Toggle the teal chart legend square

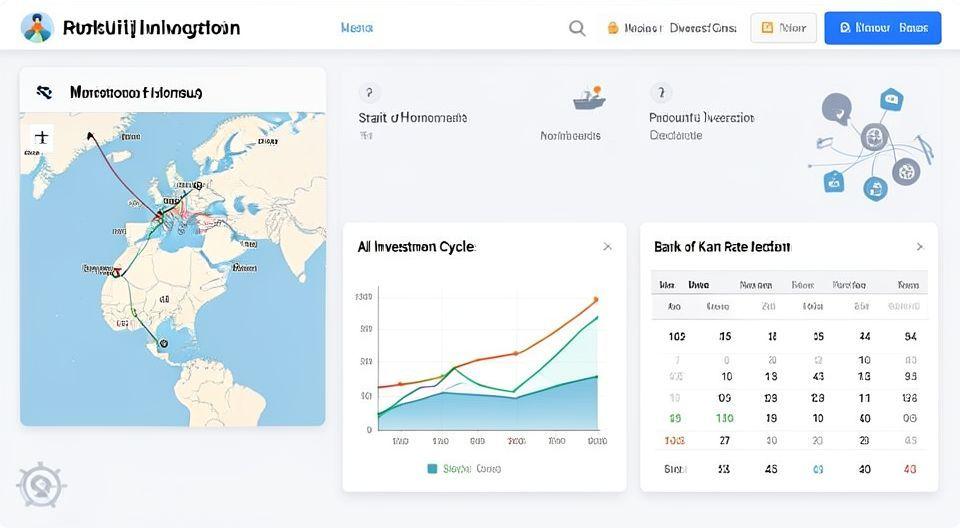(432, 468)
